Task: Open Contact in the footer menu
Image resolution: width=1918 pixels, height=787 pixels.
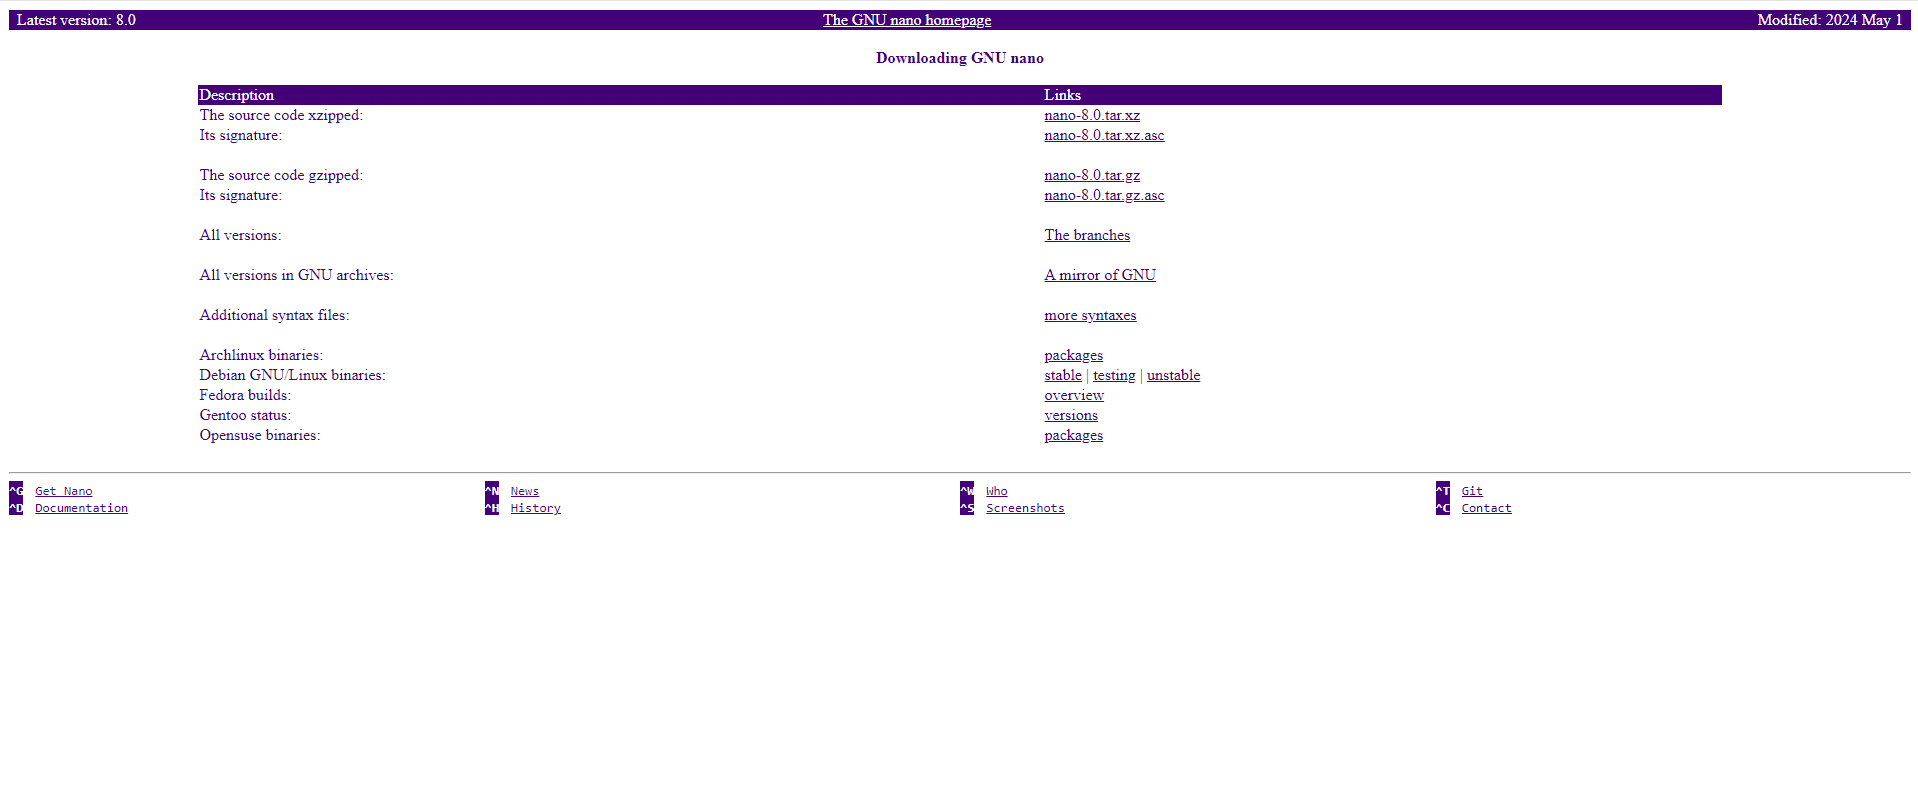Action: click(1486, 508)
